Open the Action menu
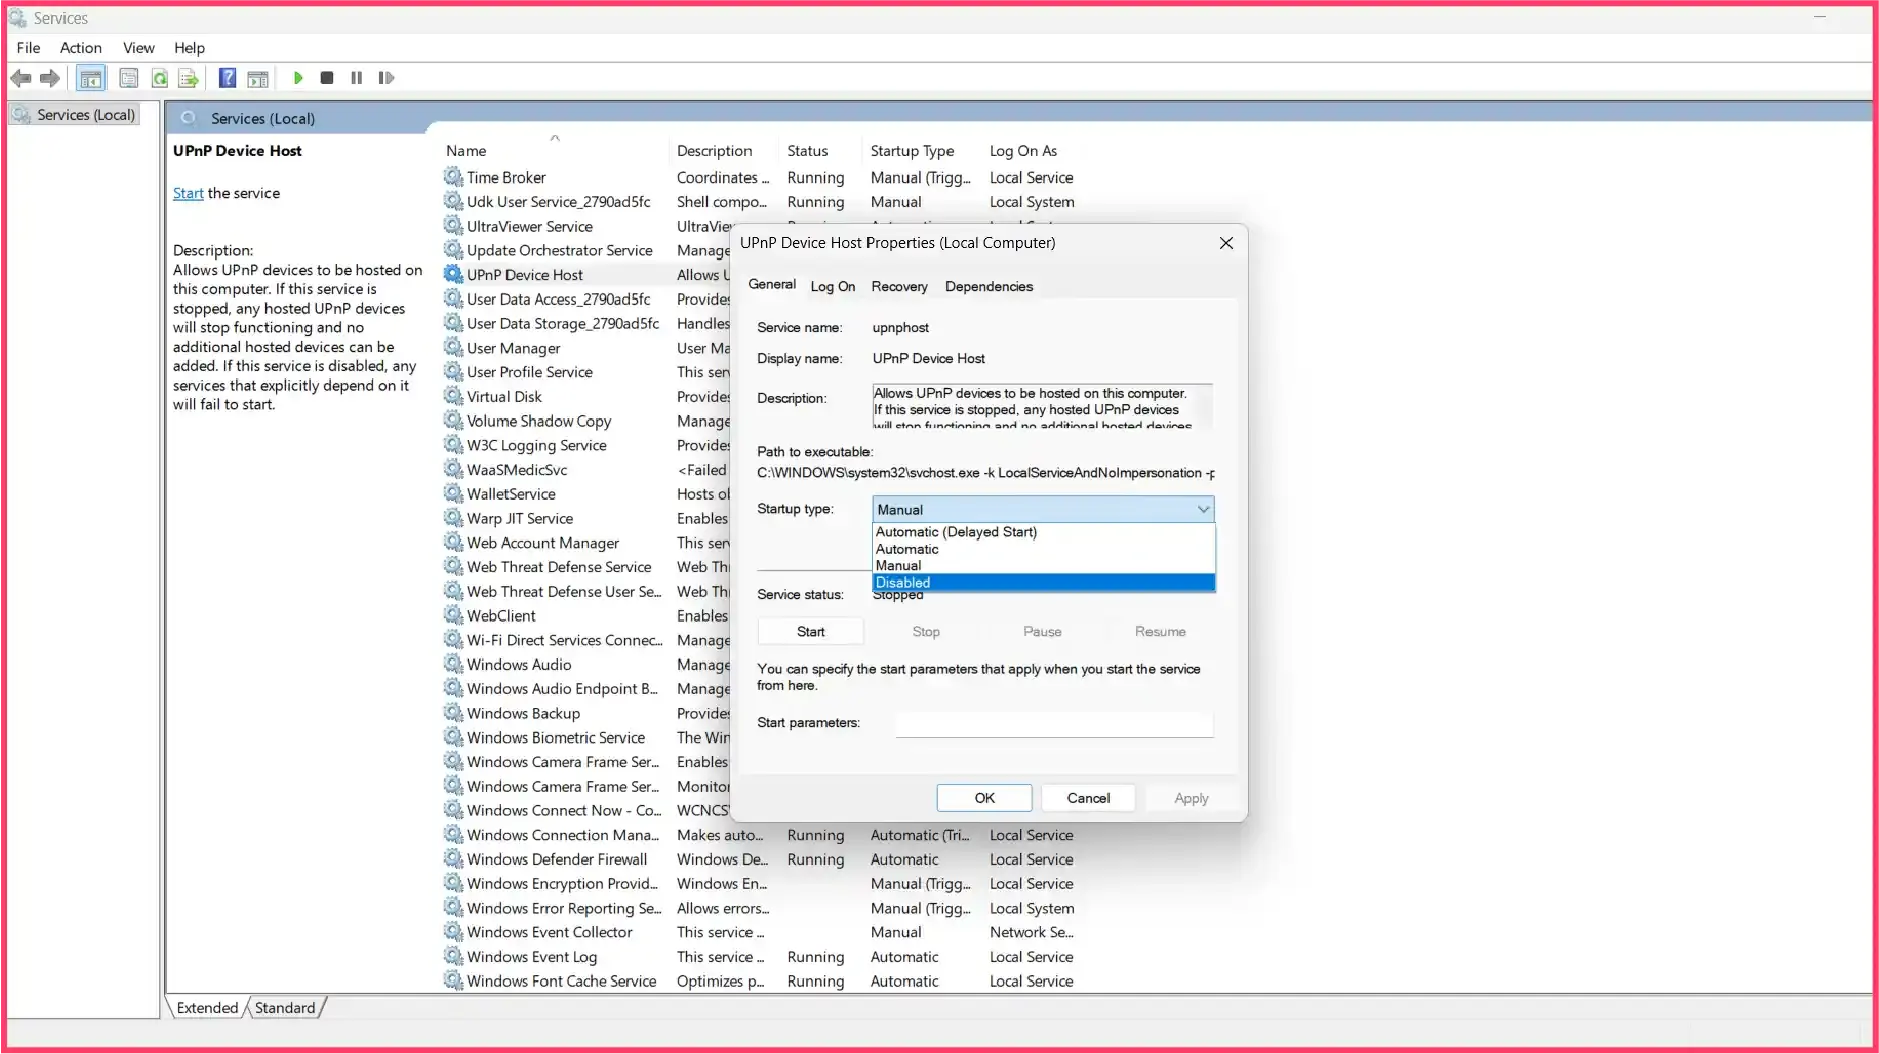 click(x=80, y=47)
